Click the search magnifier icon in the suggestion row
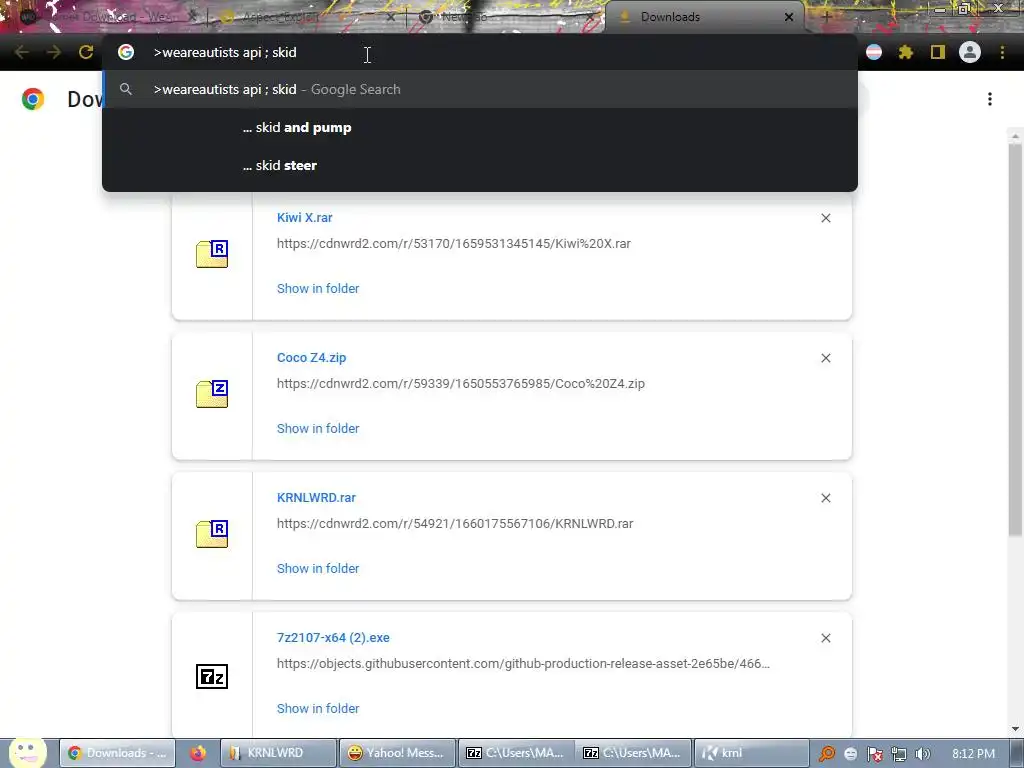The width and height of the screenshot is (1024, 768). pos(126,89)
